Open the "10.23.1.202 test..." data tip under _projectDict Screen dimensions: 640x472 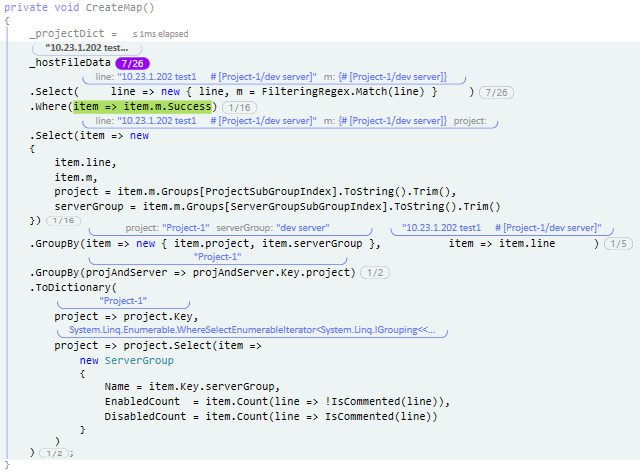[87, 48]
